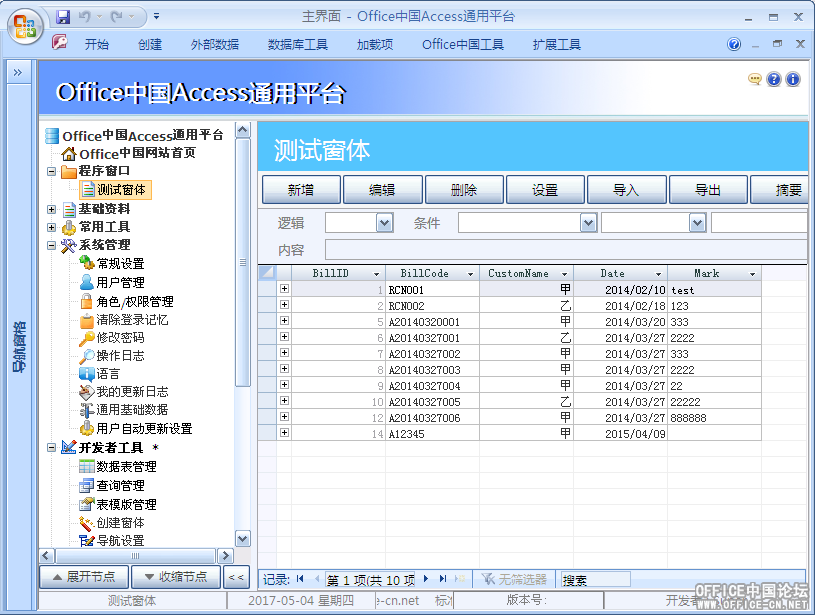Open the CustomName column filter dropdown

point(564,274)
